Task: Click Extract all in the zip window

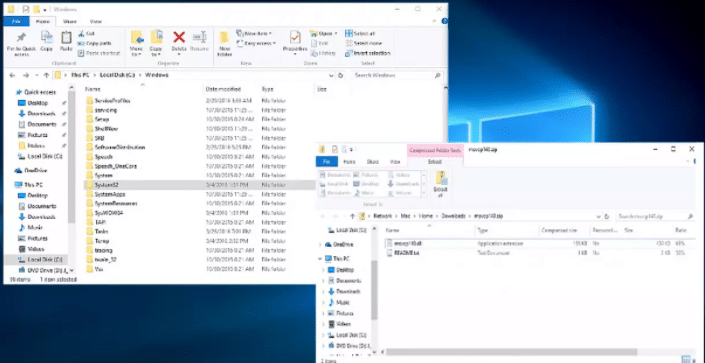Action: [441, 184]
